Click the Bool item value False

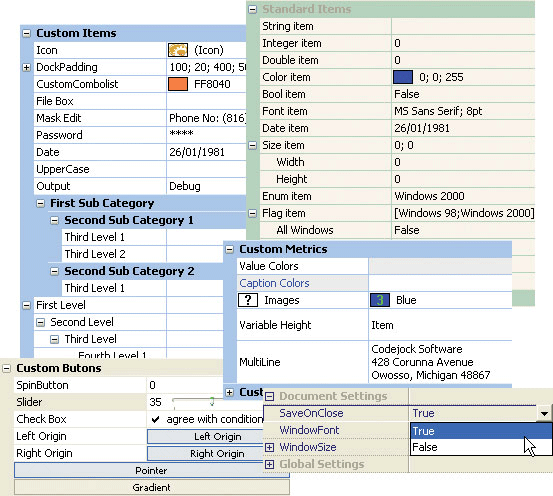click(x=407, y=94)
